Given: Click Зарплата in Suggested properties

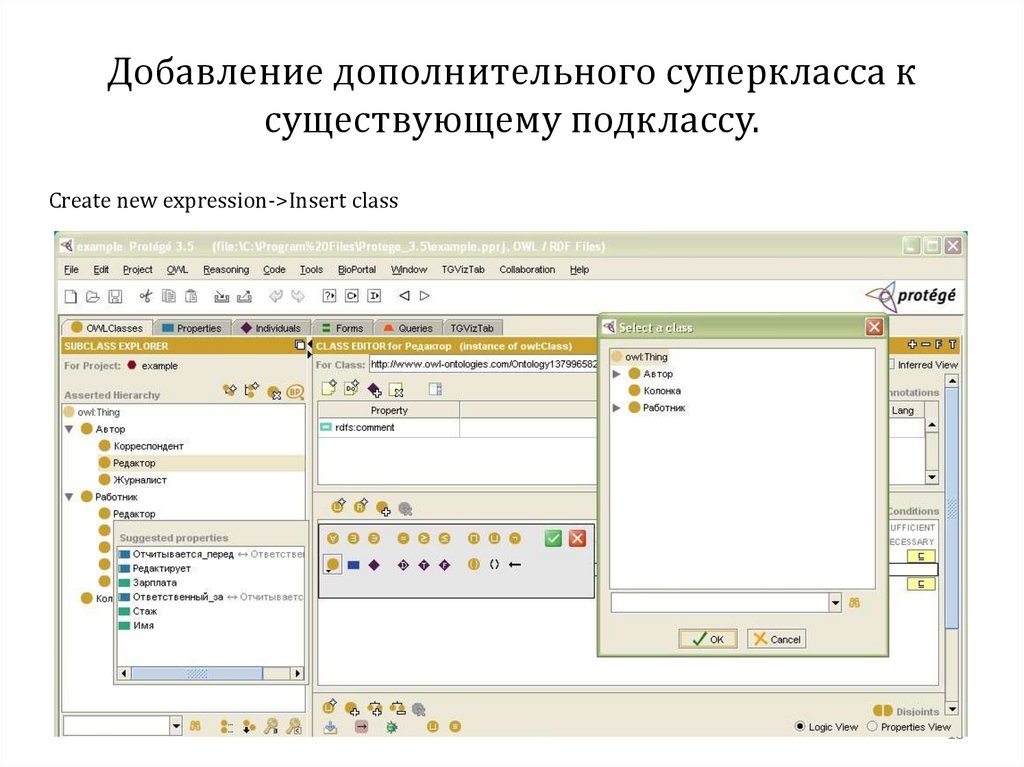Looking at the screenshot, I should (x=148, y=583).
